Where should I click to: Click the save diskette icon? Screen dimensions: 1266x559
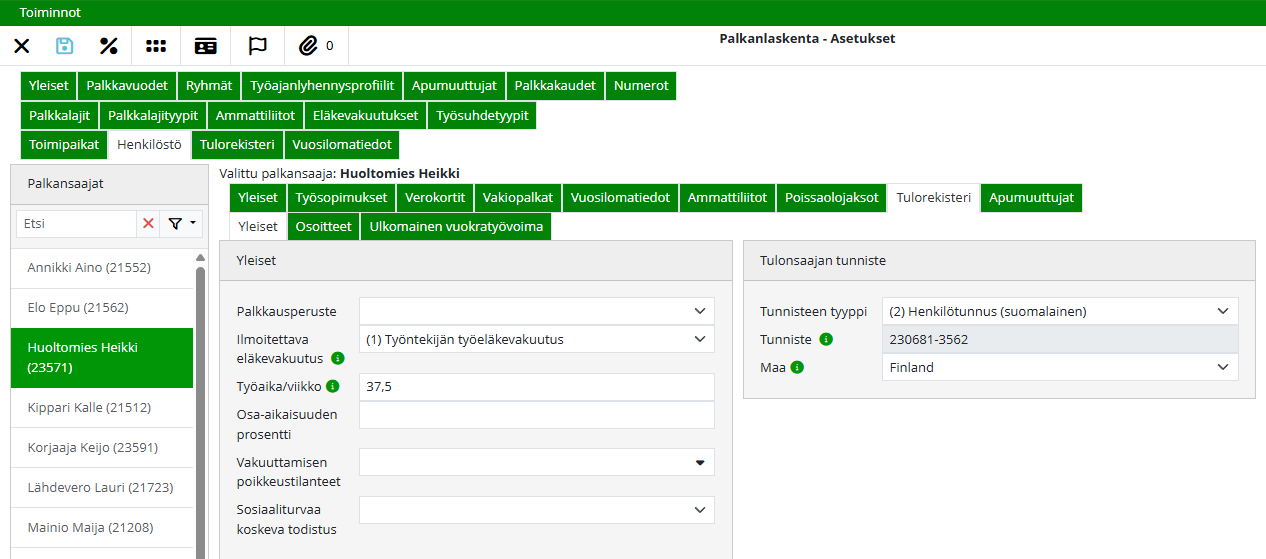[65, 46]
